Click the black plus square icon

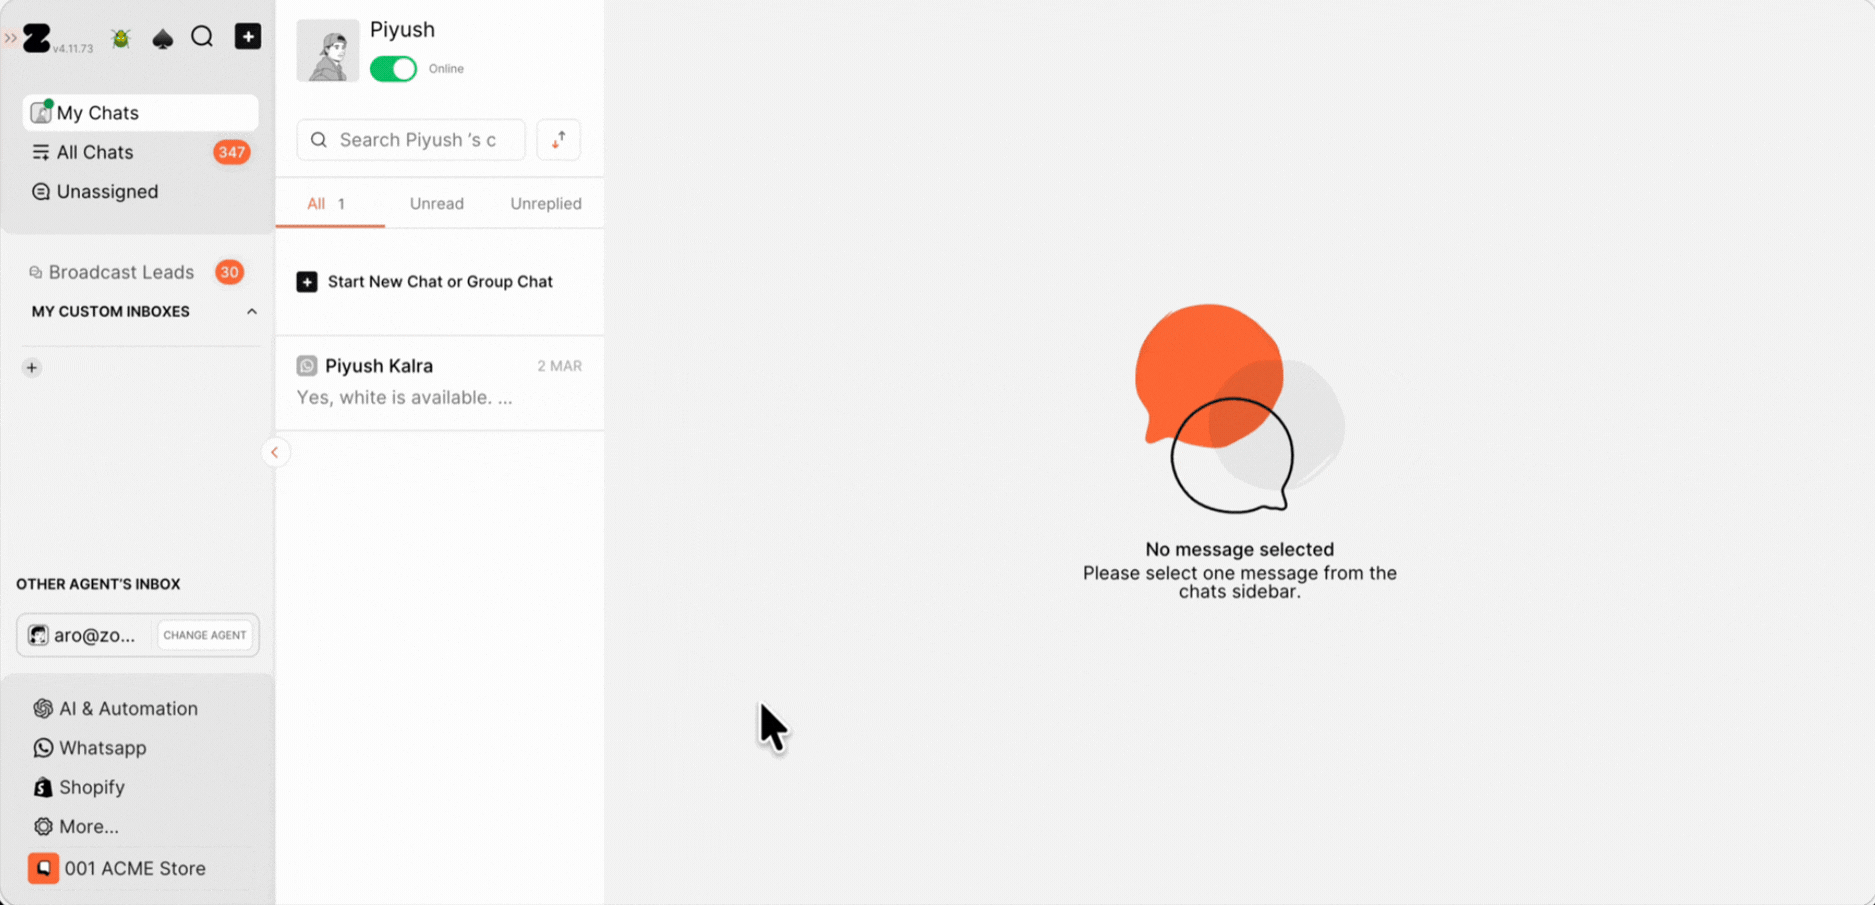click(x=248, y=37)
